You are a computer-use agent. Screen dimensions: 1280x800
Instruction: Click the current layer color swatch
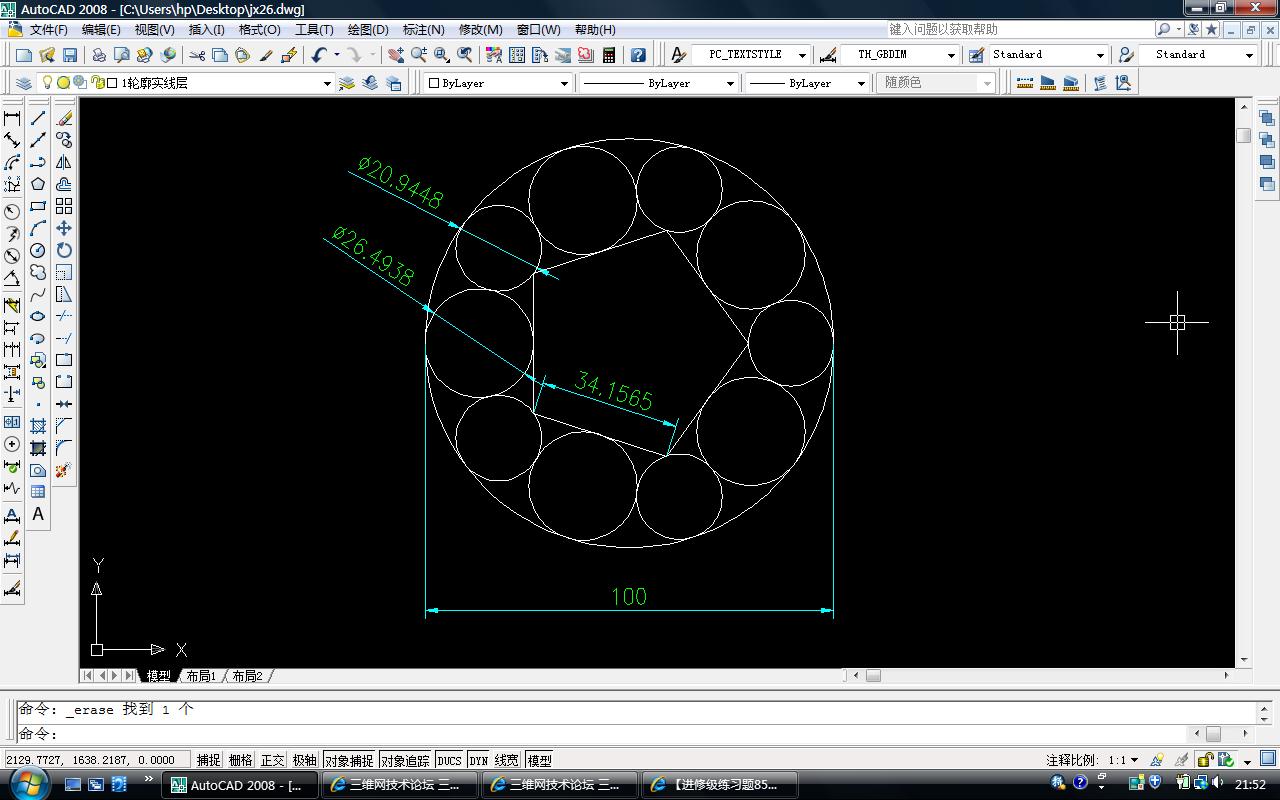pyautogui.click(x=112, y=83)
